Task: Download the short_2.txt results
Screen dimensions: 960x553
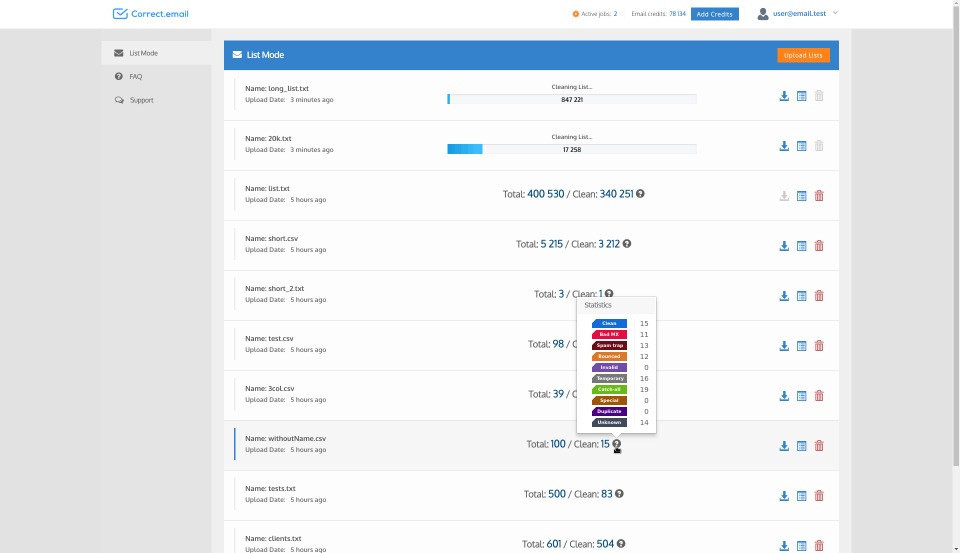Action: [784, 296]
